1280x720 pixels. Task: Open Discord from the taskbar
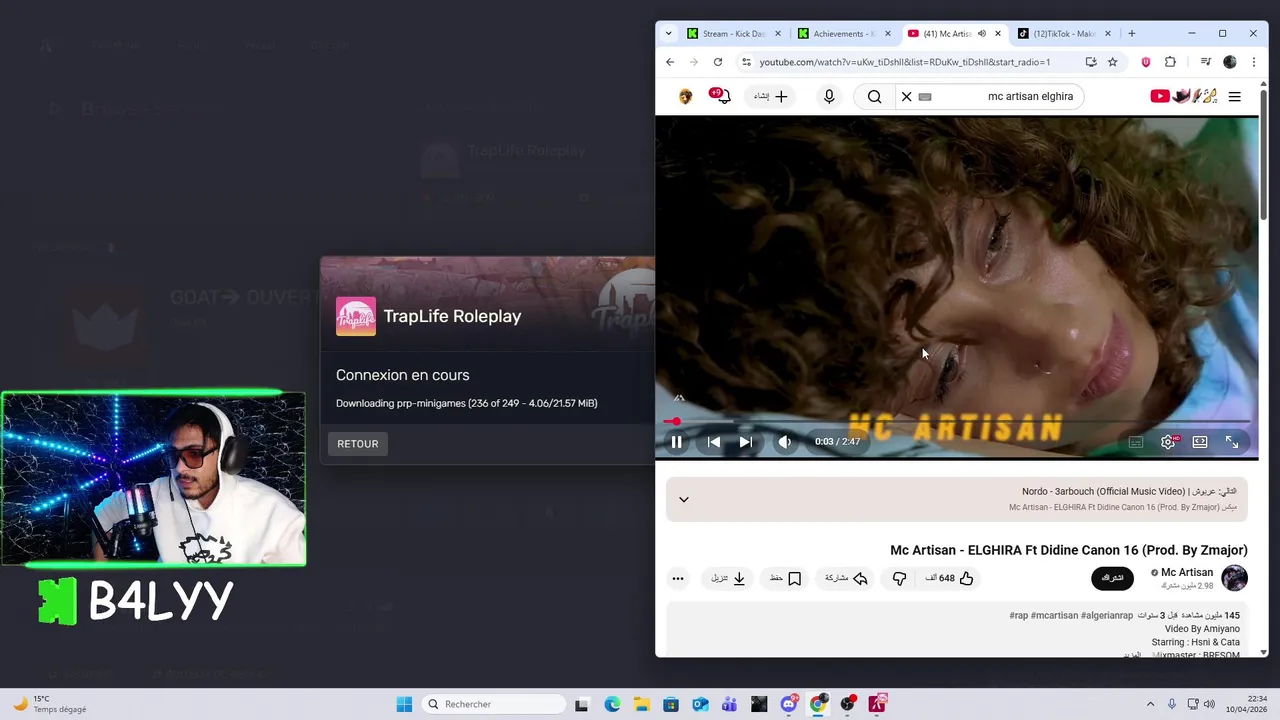tap(789, 704)
